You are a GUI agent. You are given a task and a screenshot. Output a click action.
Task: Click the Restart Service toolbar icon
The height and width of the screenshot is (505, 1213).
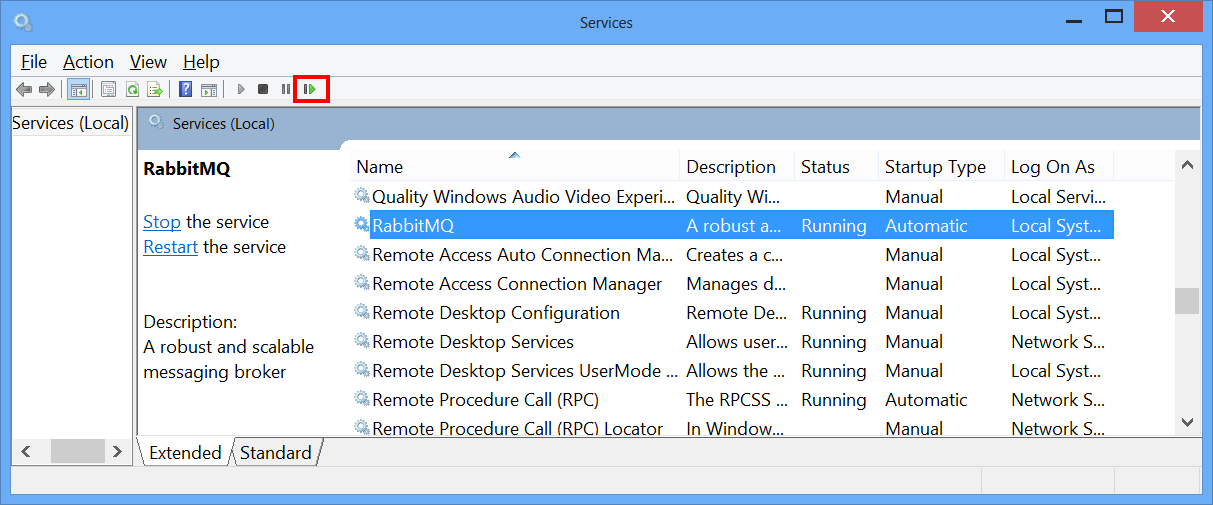310,90
